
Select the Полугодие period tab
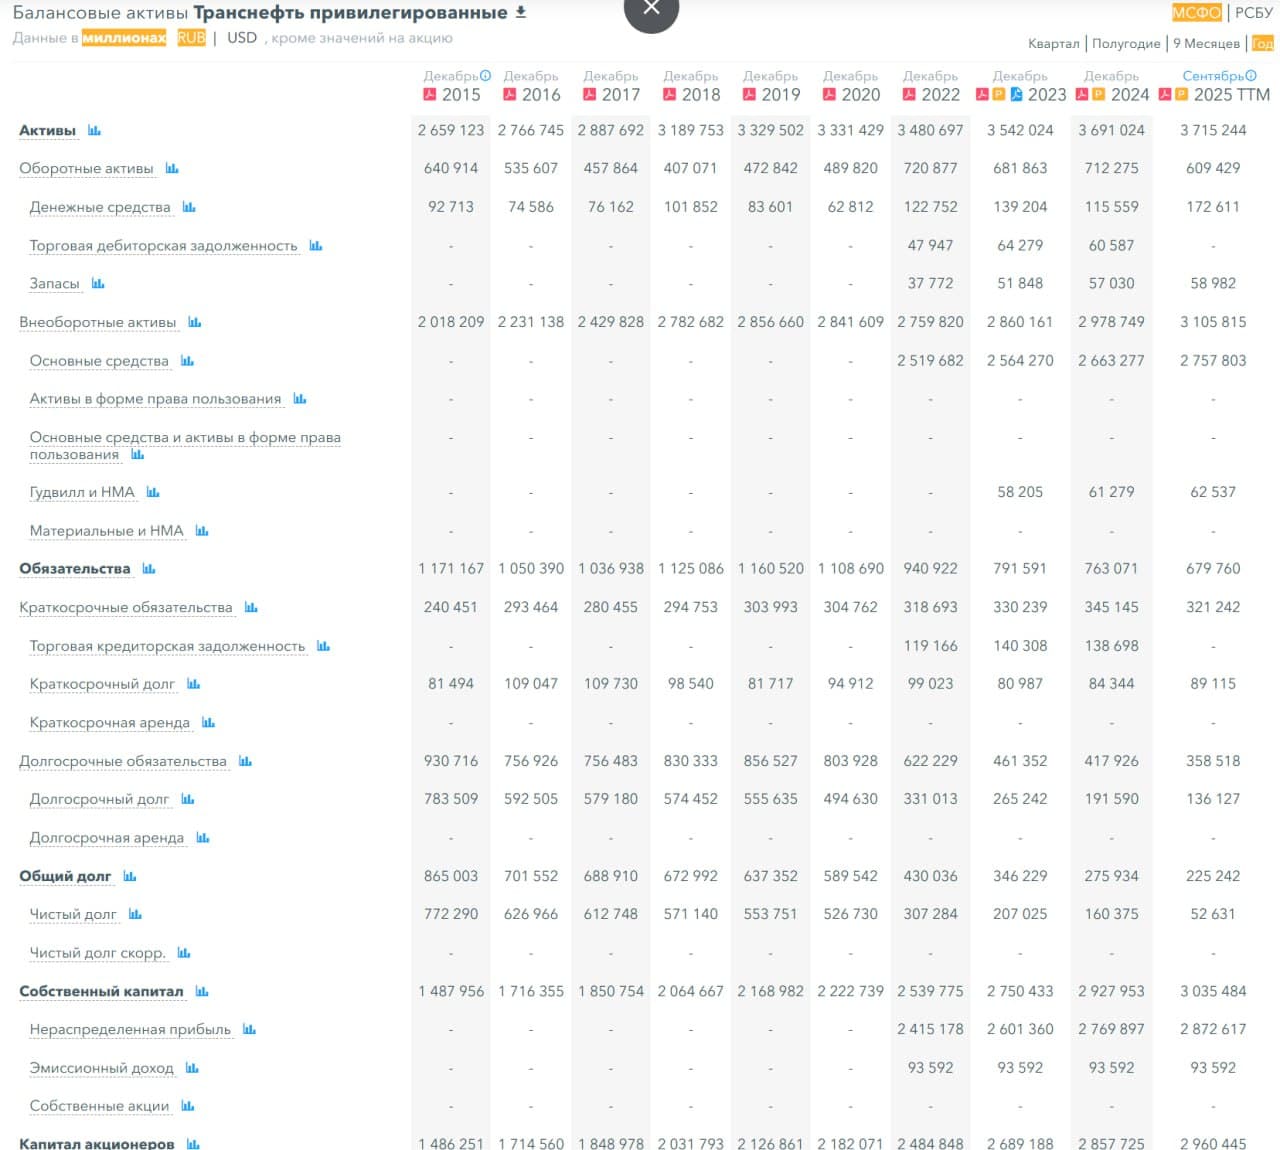pos(1126,43)
